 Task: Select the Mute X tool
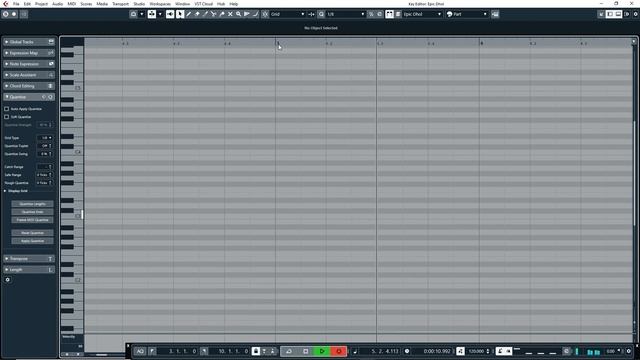pyautogui.click(x=230, y=14)
